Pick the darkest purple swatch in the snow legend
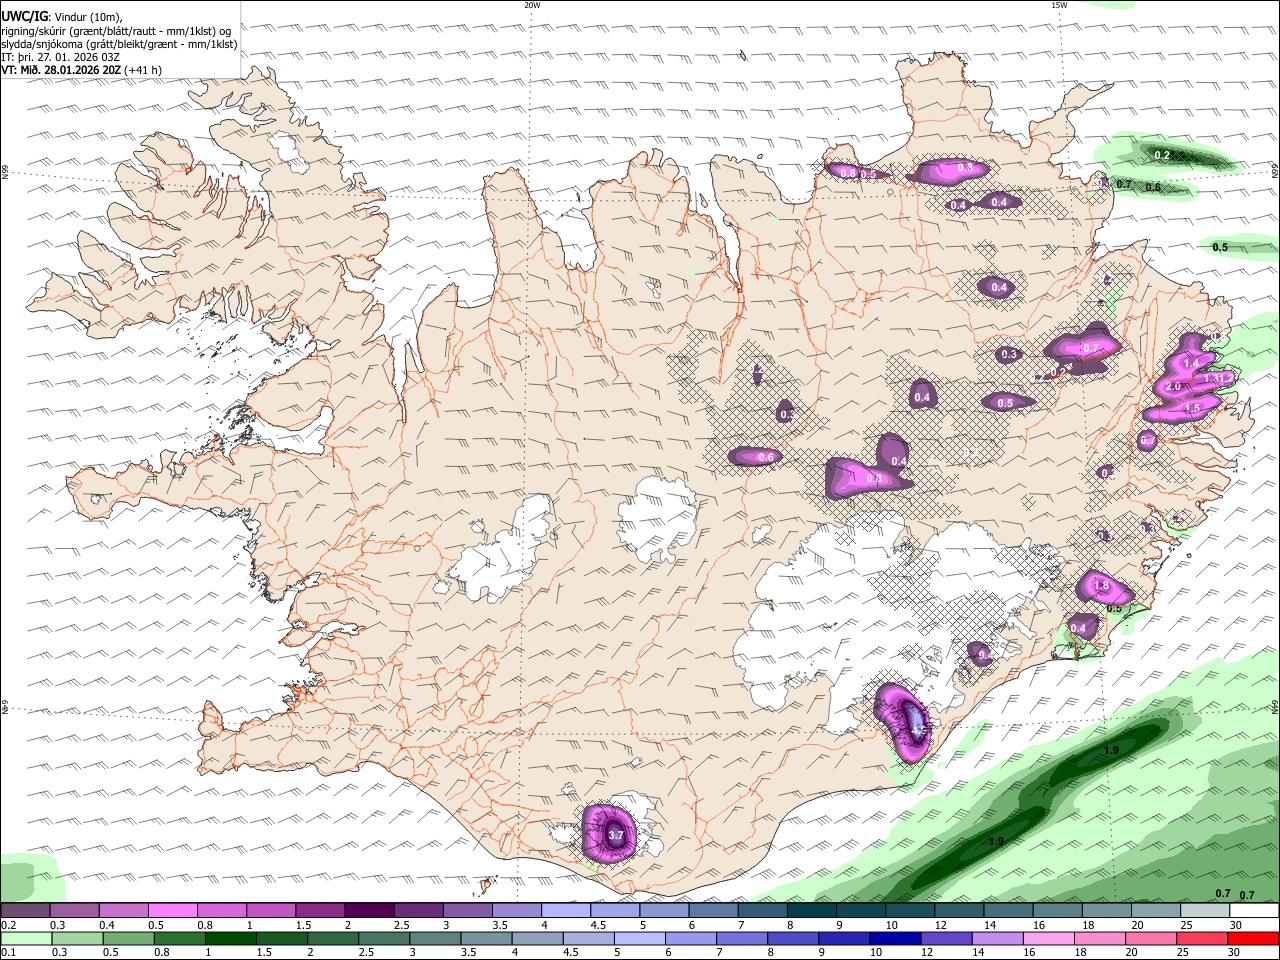Viewport: 1280px width, 960px height. click(369, 910)
